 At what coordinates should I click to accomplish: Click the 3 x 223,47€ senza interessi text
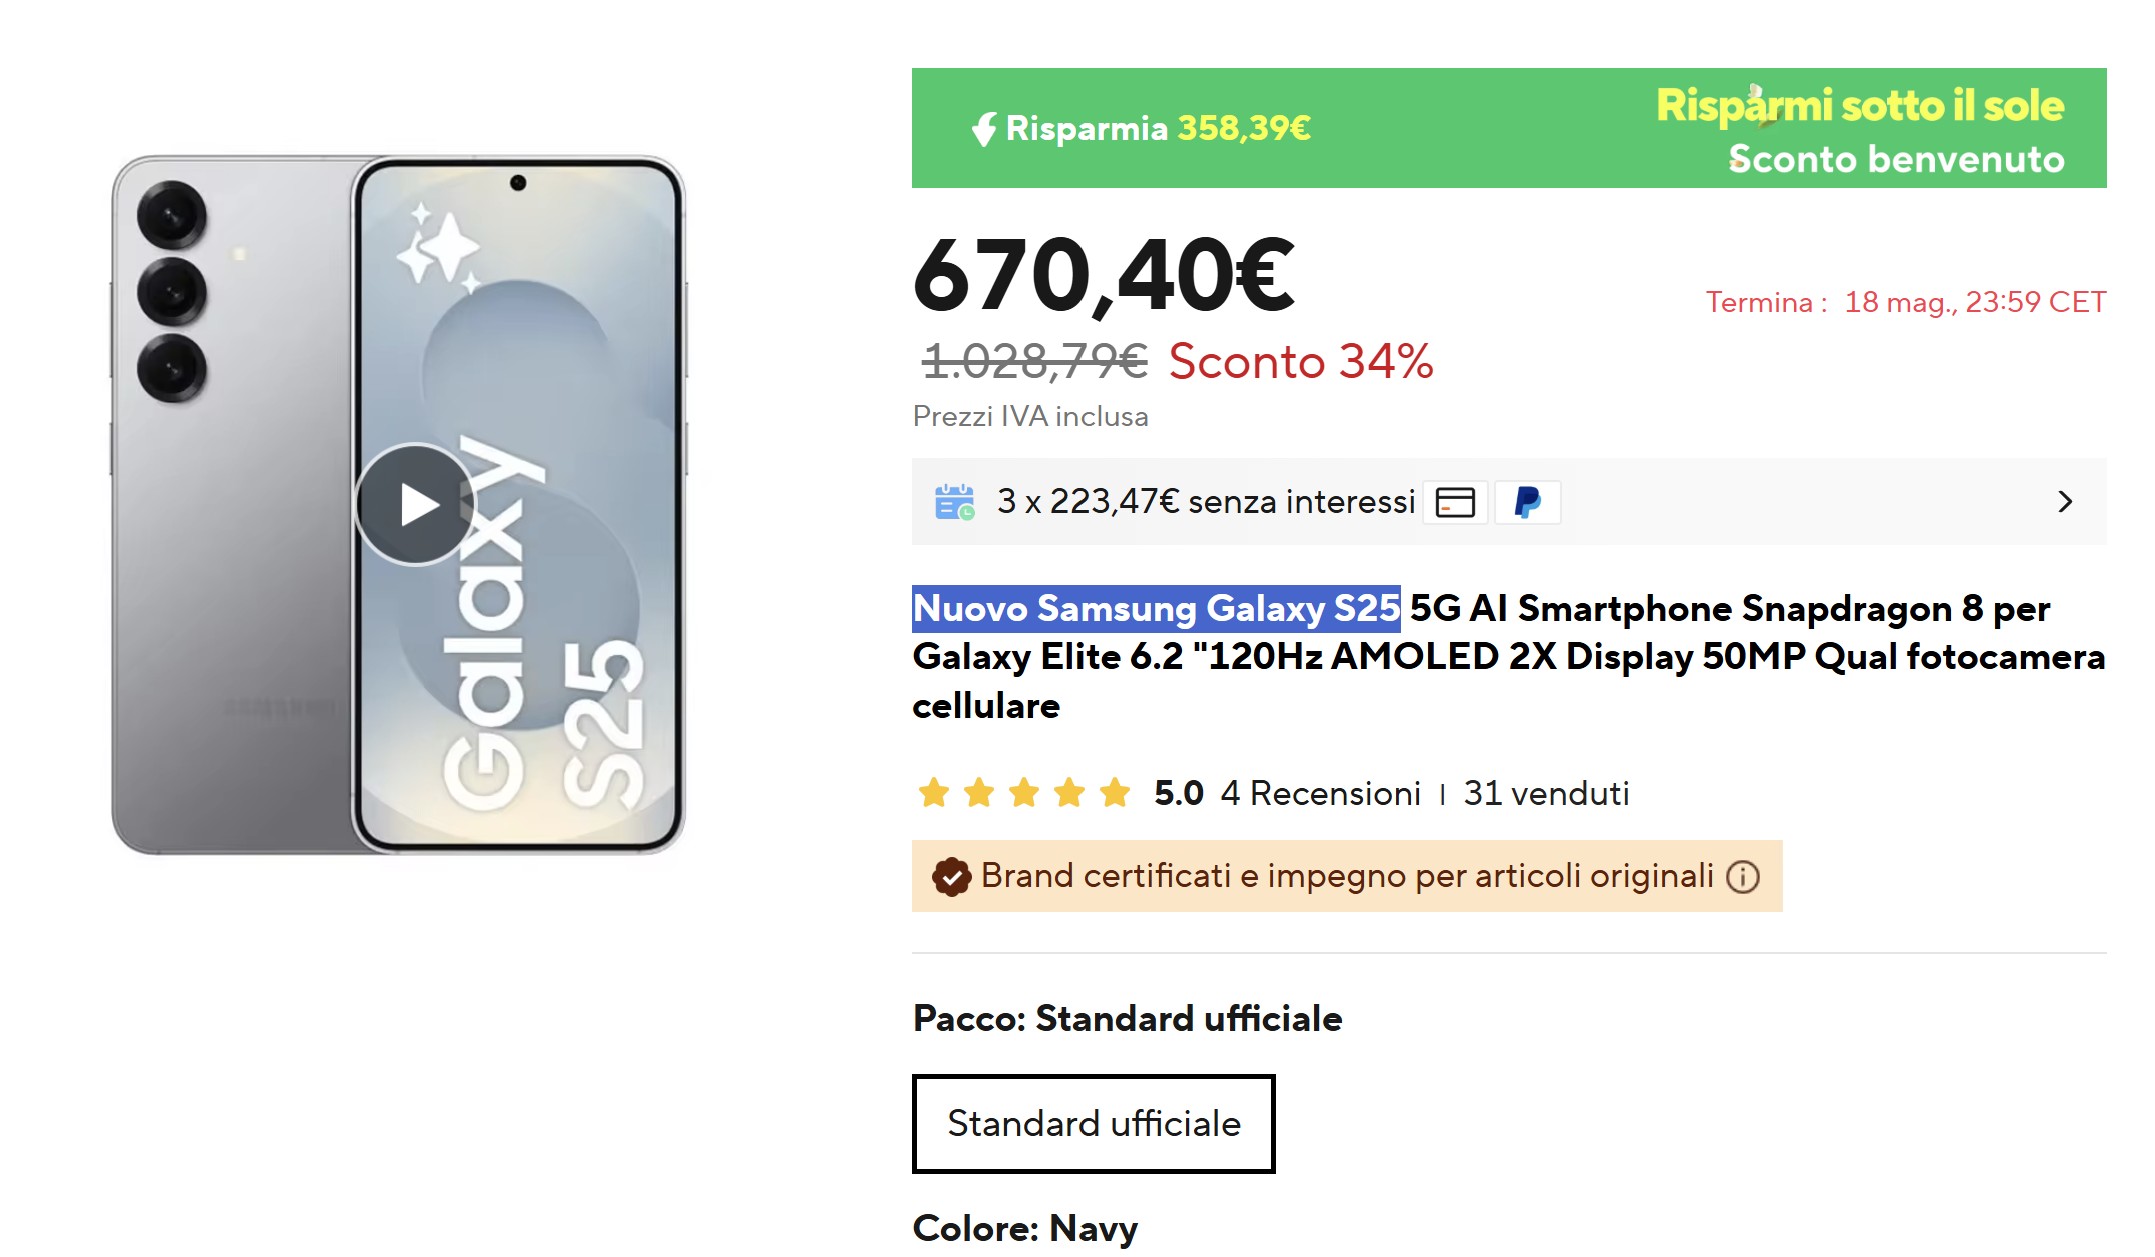(x=1205, y=502)
